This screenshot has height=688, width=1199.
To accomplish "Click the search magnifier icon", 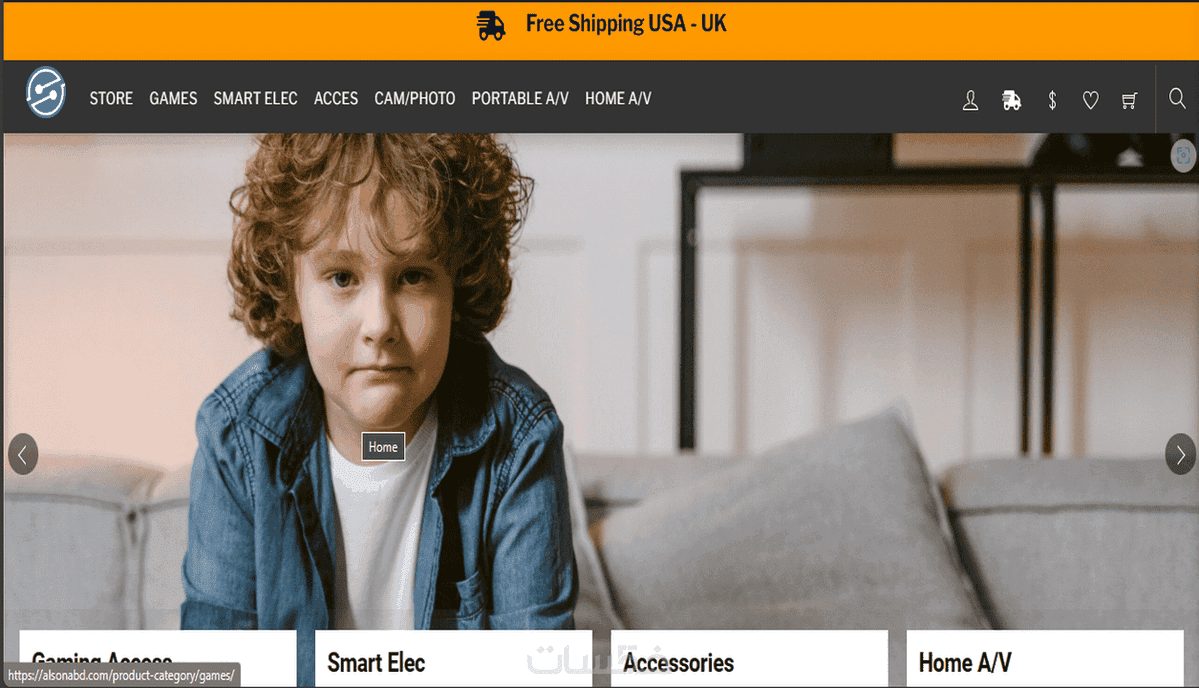I will tap(1178, 98).
